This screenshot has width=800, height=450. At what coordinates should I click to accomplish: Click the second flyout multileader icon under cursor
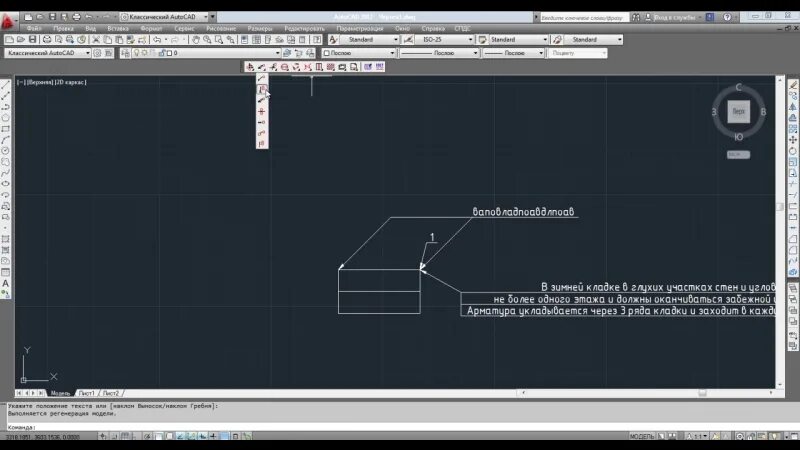(x=262, y=89)
